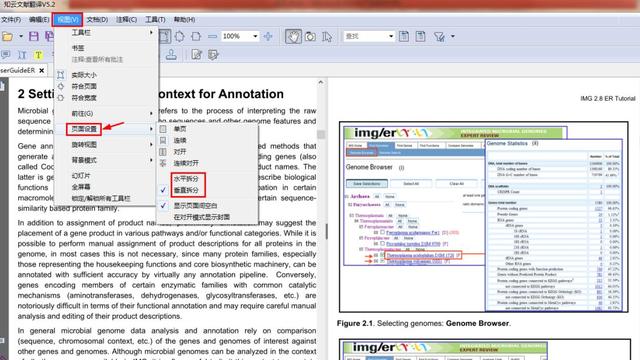Select the yellow T highlight text icon
This screenshot has width=640, height=360.
(38, 55)
